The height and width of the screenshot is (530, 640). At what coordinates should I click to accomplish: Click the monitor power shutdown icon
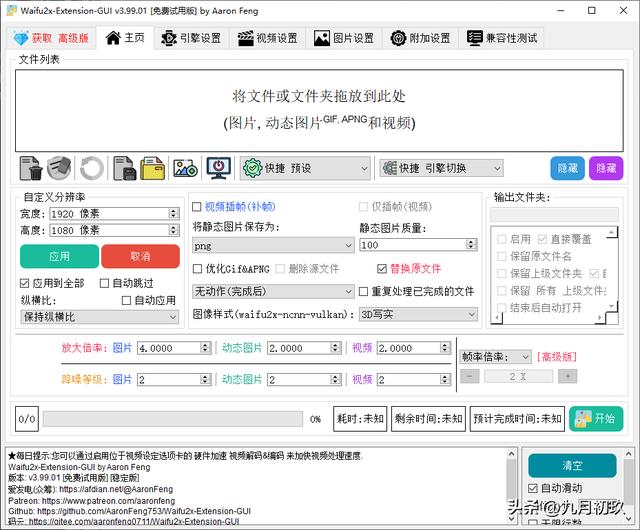[218, 168]
